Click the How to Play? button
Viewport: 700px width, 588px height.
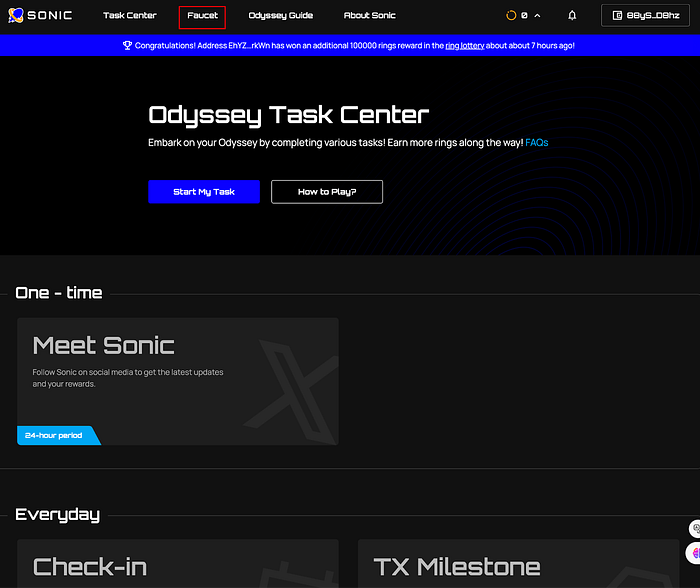pyautogui.click(x=327, y=192)
